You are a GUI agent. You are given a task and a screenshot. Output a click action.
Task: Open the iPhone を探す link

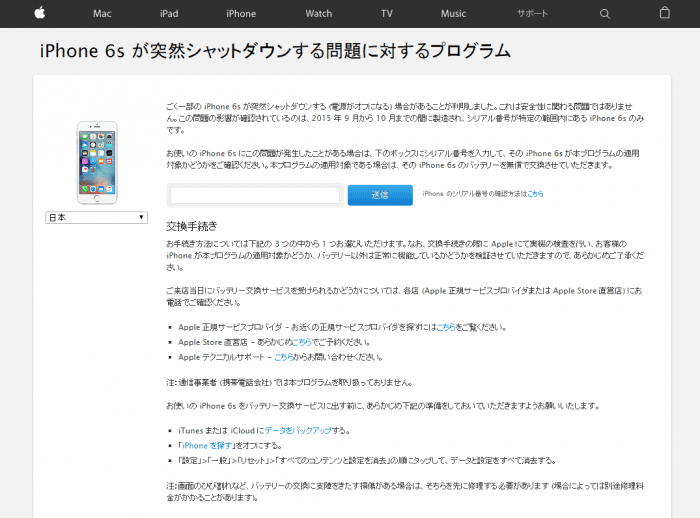coord(207,446)
